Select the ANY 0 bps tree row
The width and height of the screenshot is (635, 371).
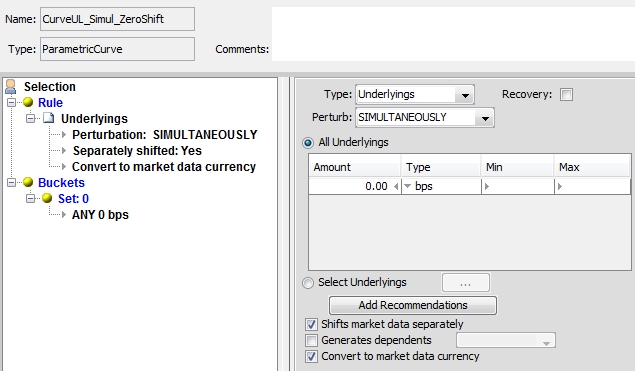[x=100, y=215]
